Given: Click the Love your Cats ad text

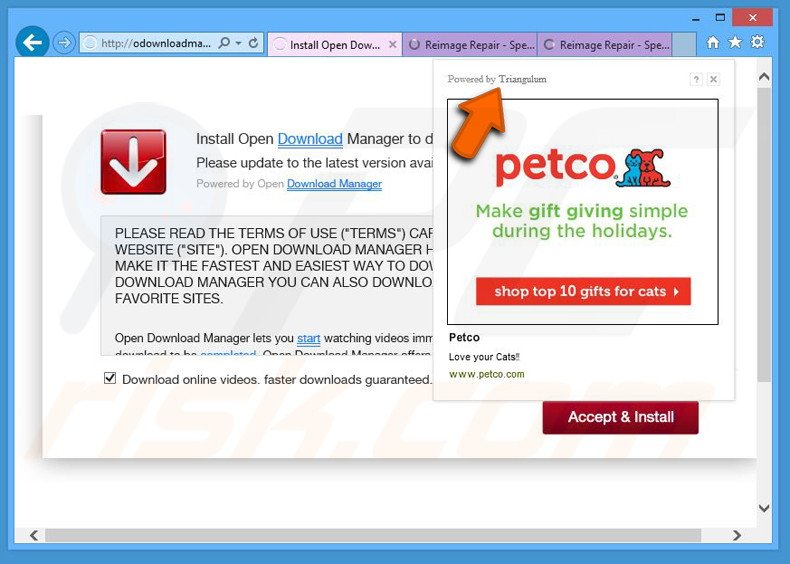Looking at the screenshot, I should tap(484, 357).
